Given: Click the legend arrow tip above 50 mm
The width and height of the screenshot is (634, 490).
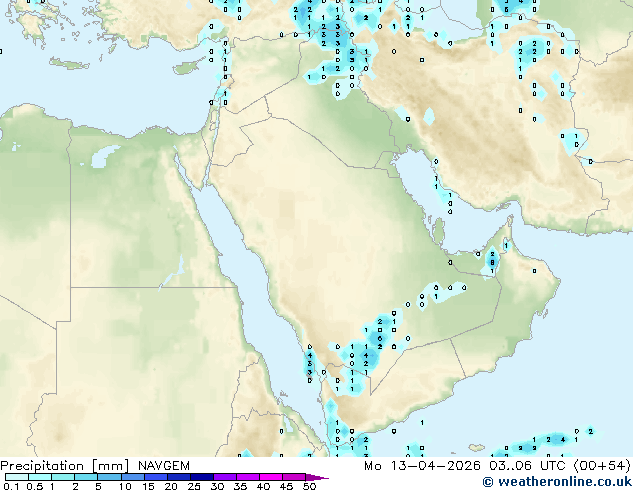Looking at the screenshot, I should pos(317,477).
